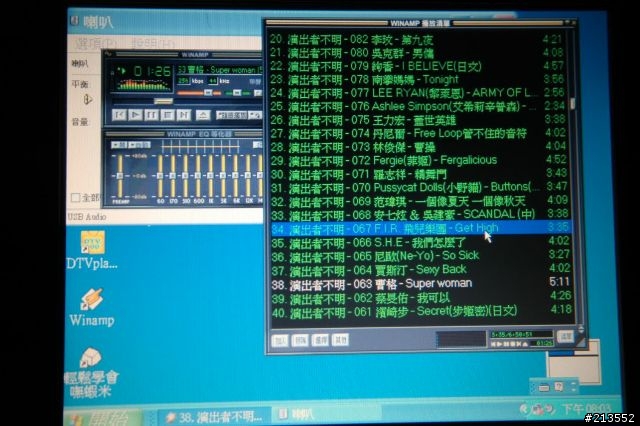The image size is (640, 426).
Task: Select playlist row 25 Ashlee Simpson
Action: (x=417, y=106)
